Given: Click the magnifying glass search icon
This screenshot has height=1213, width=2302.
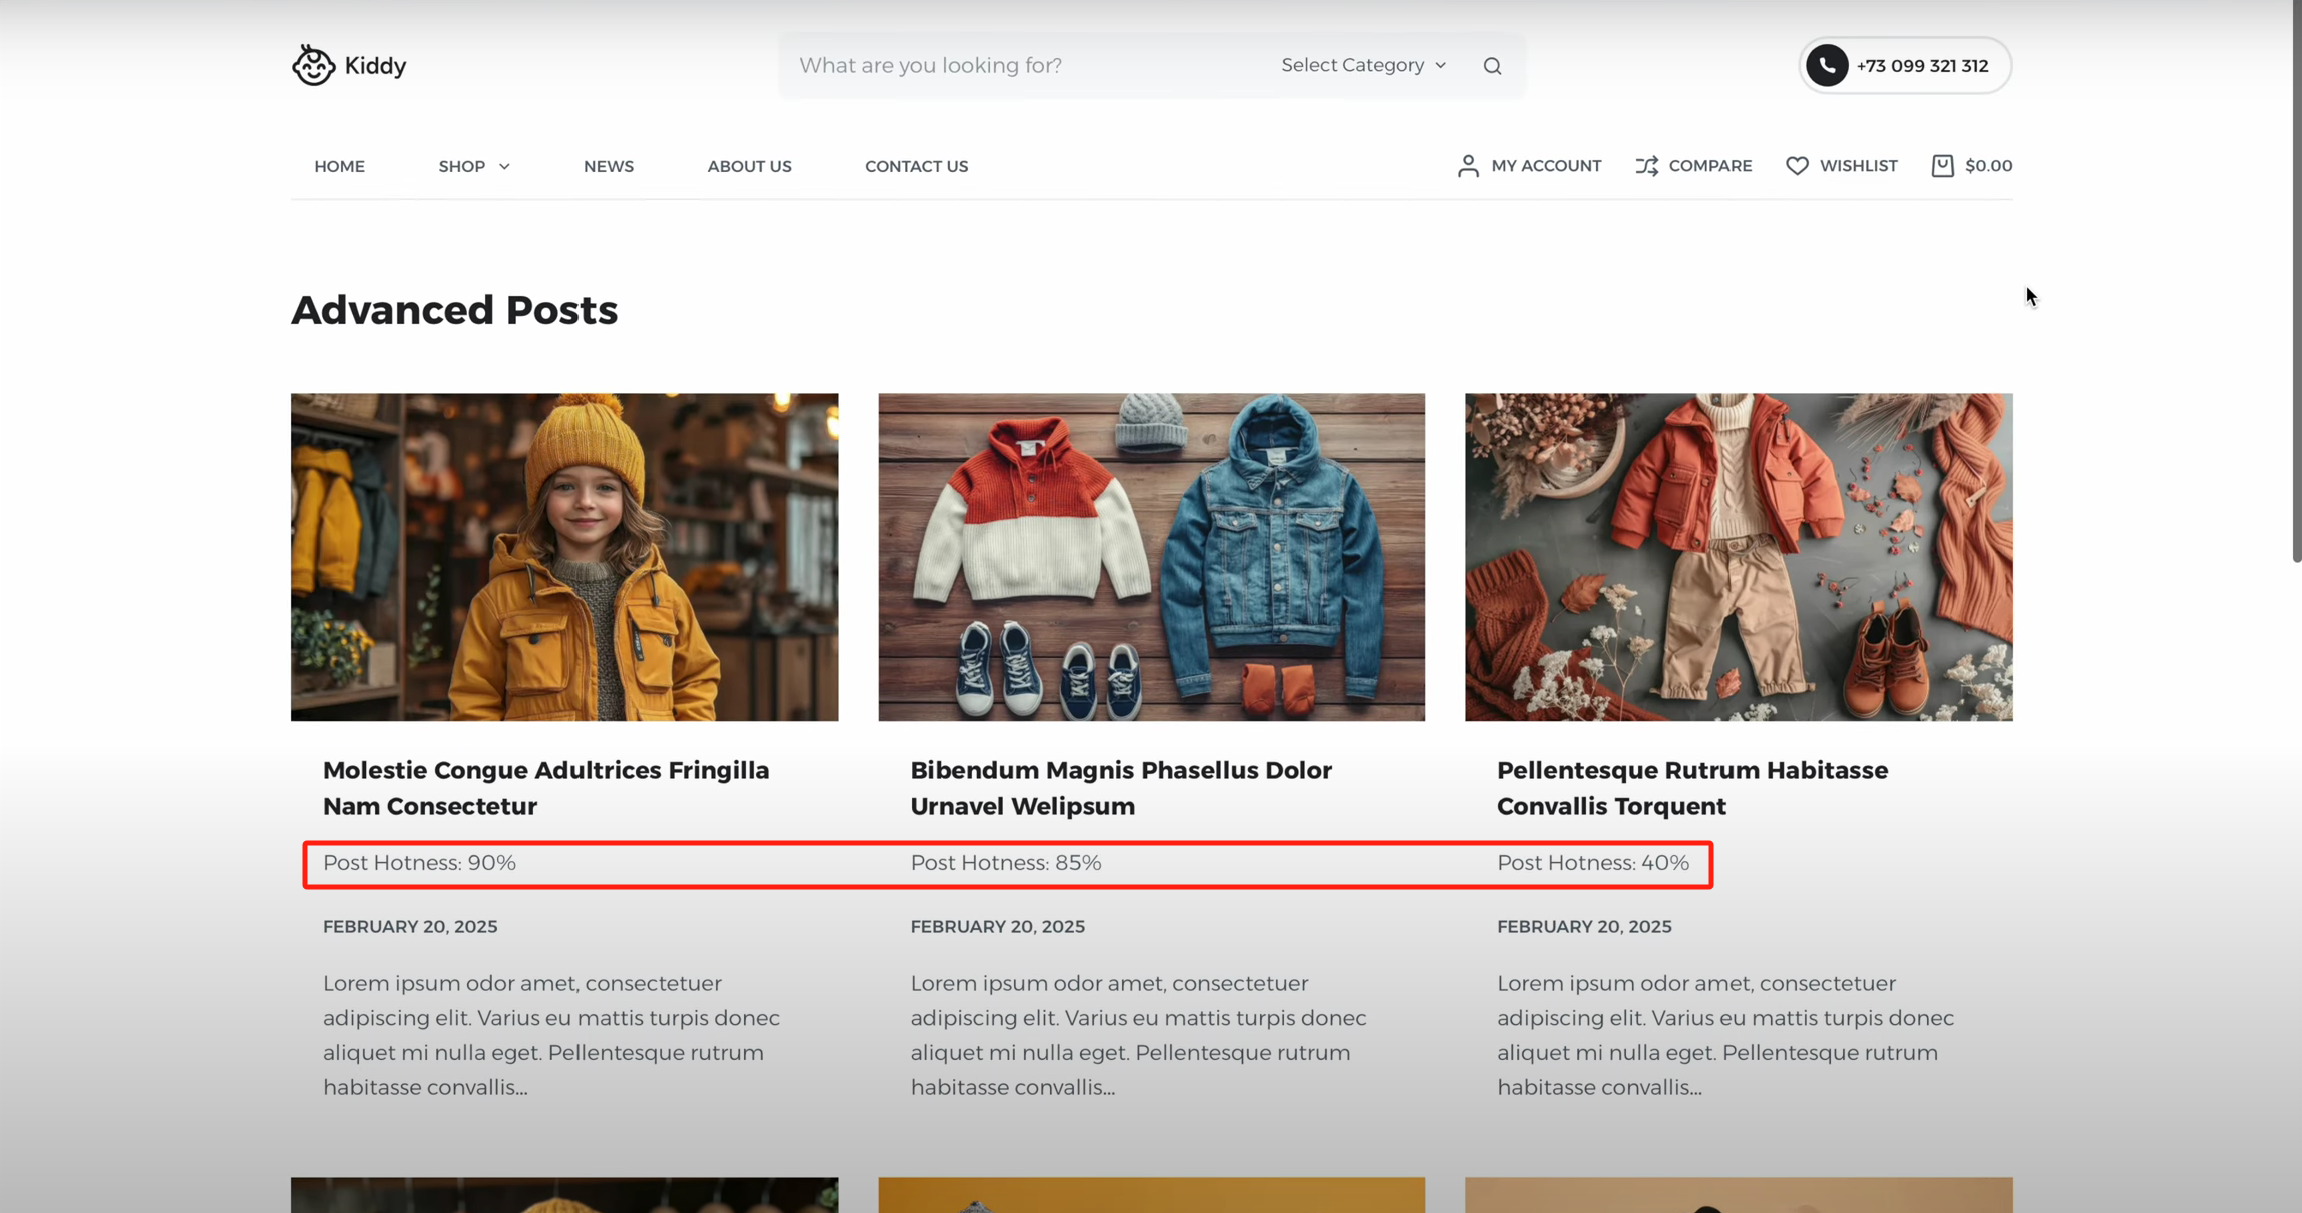Looking at the screenshot, I should pos(1492,66).
